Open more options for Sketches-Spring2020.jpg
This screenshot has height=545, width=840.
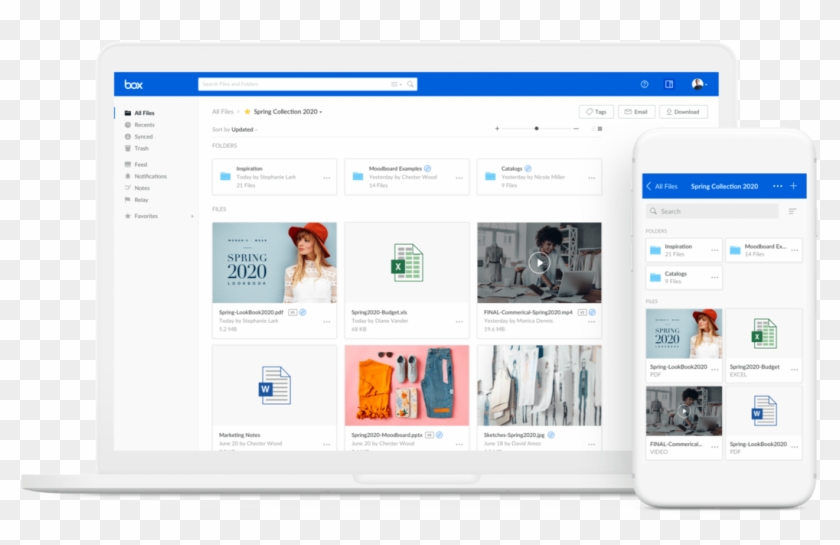[591, 444]
